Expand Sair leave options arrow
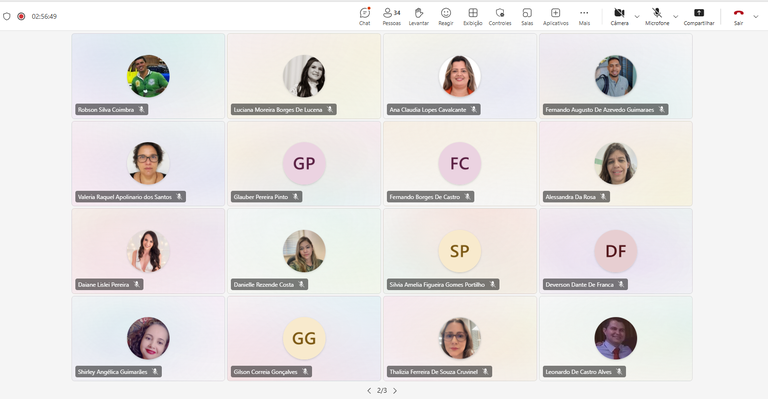 (756, 17)
